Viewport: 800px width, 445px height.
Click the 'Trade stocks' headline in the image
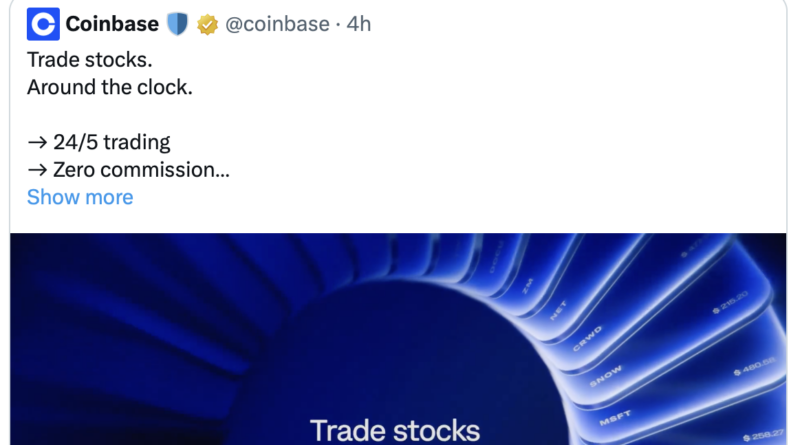(x=395, y=430)
